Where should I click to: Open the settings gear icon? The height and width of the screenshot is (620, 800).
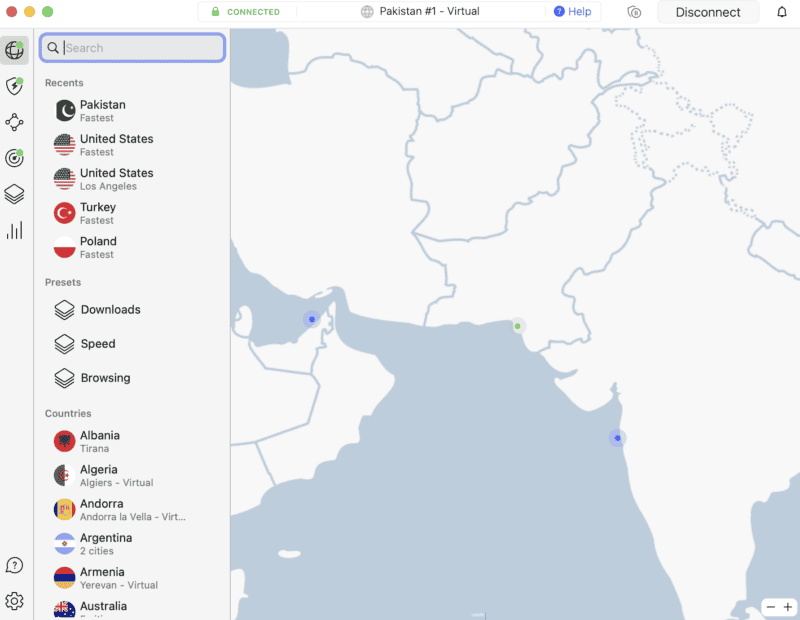tap(14, 601)
